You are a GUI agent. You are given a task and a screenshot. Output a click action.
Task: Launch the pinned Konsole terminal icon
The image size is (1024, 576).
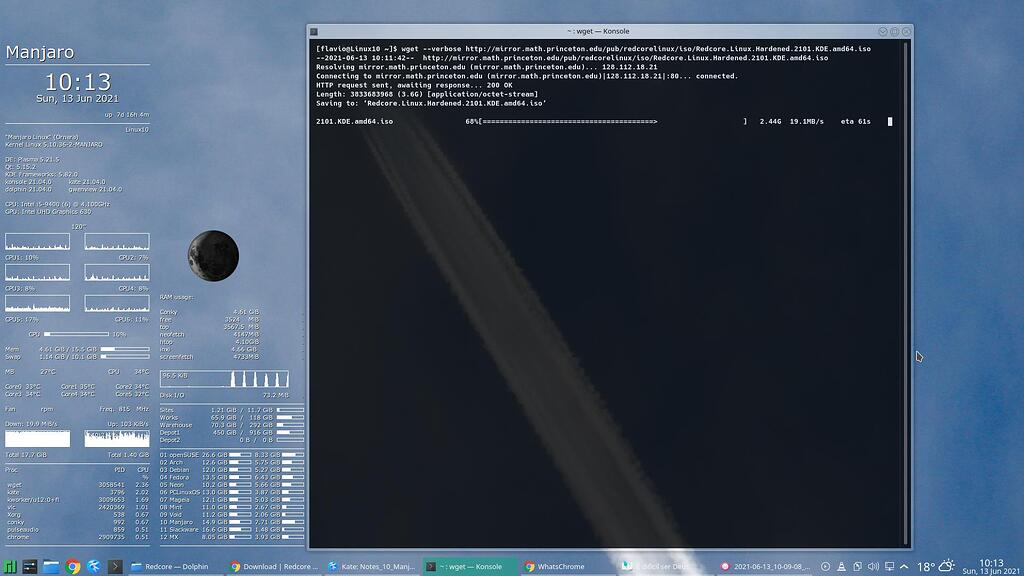click(x=115, y=566)
